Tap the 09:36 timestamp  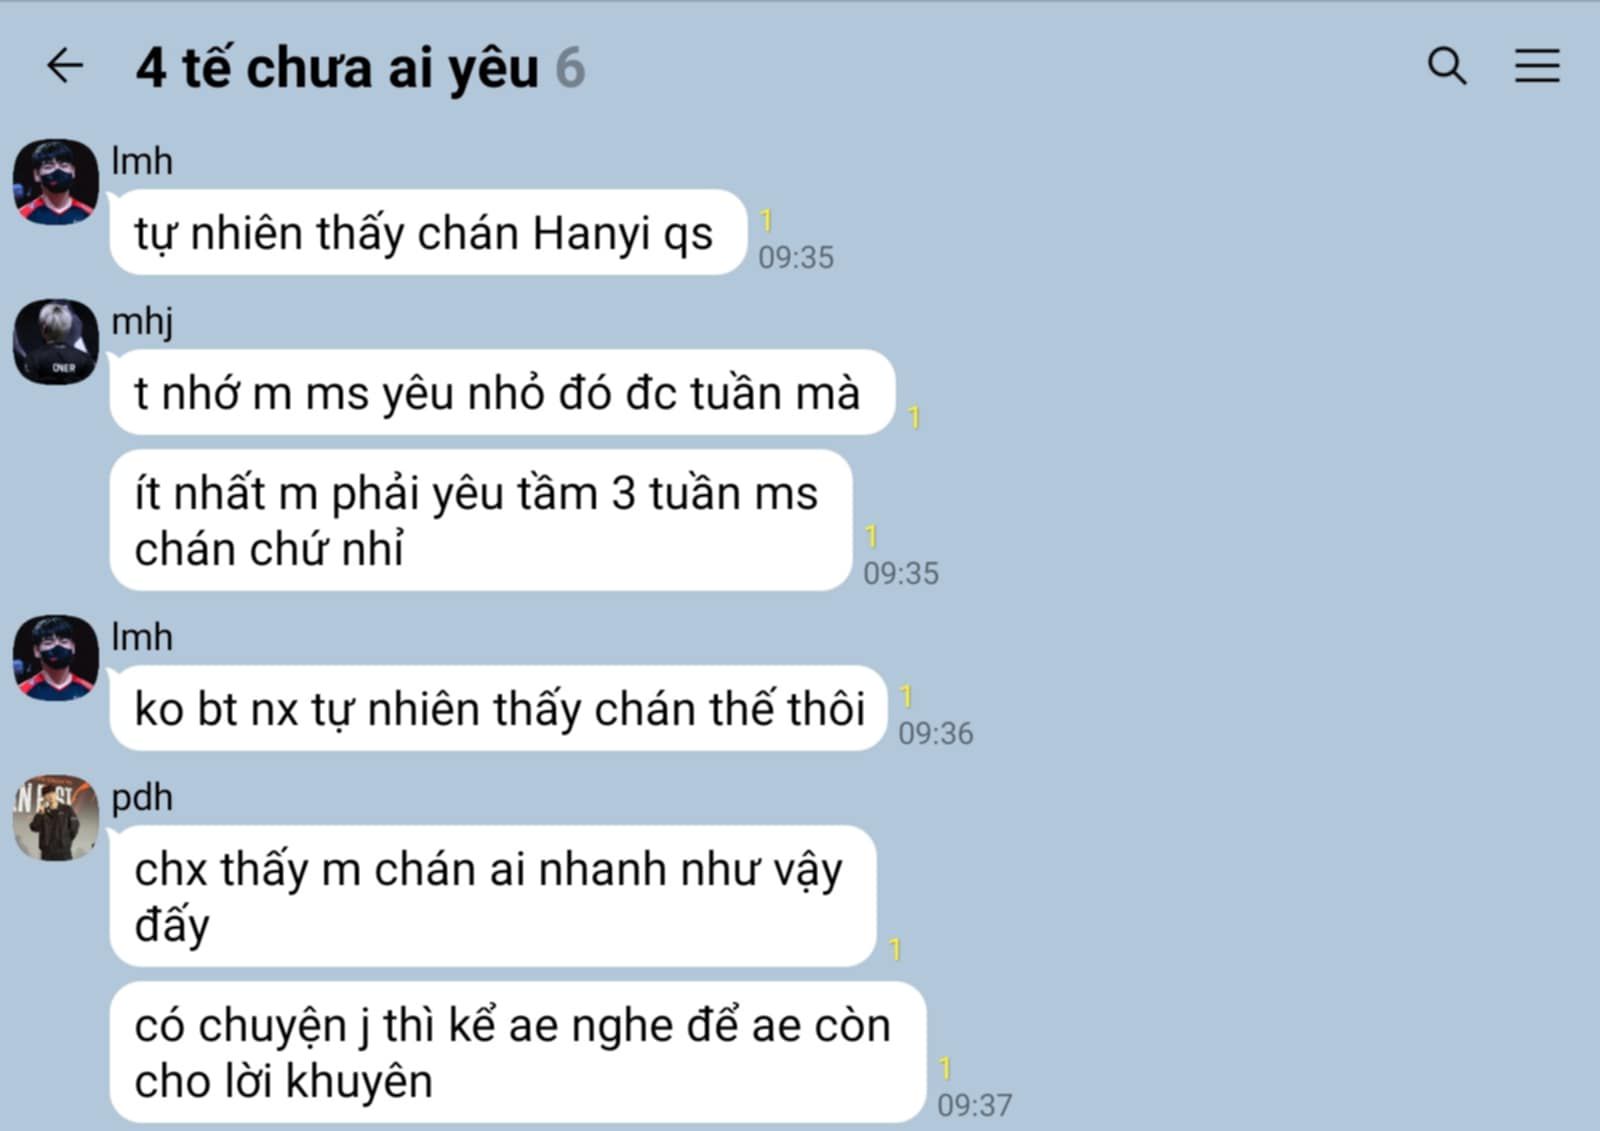pos(935,733)
